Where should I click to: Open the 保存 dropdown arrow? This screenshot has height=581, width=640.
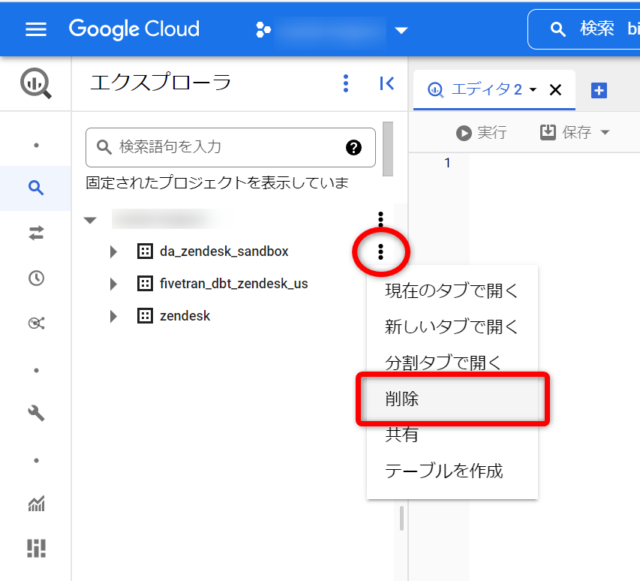[605, 132]
